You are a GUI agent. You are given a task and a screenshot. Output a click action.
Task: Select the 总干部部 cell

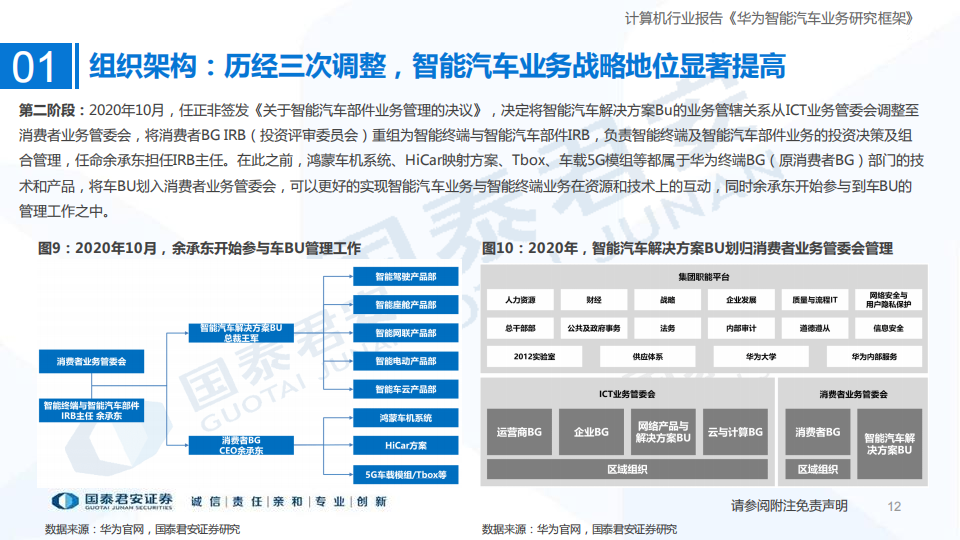point(520,328)
